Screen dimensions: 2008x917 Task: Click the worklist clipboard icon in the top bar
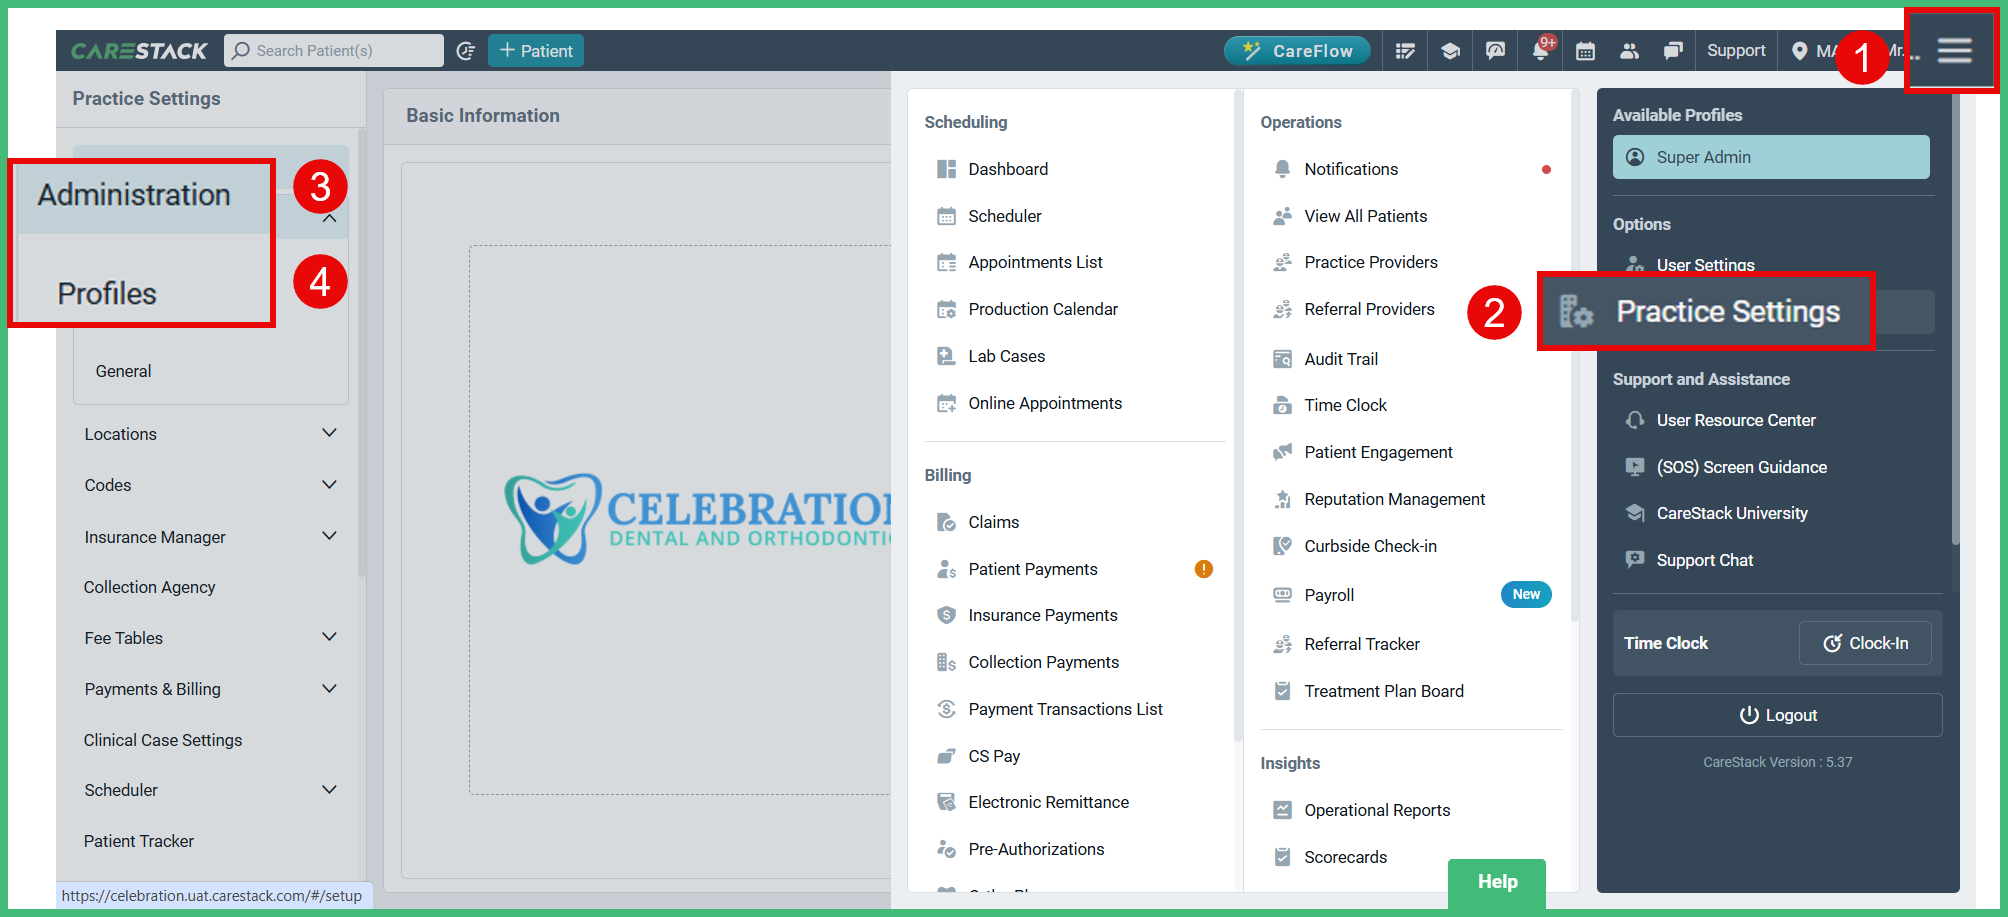1405,50
